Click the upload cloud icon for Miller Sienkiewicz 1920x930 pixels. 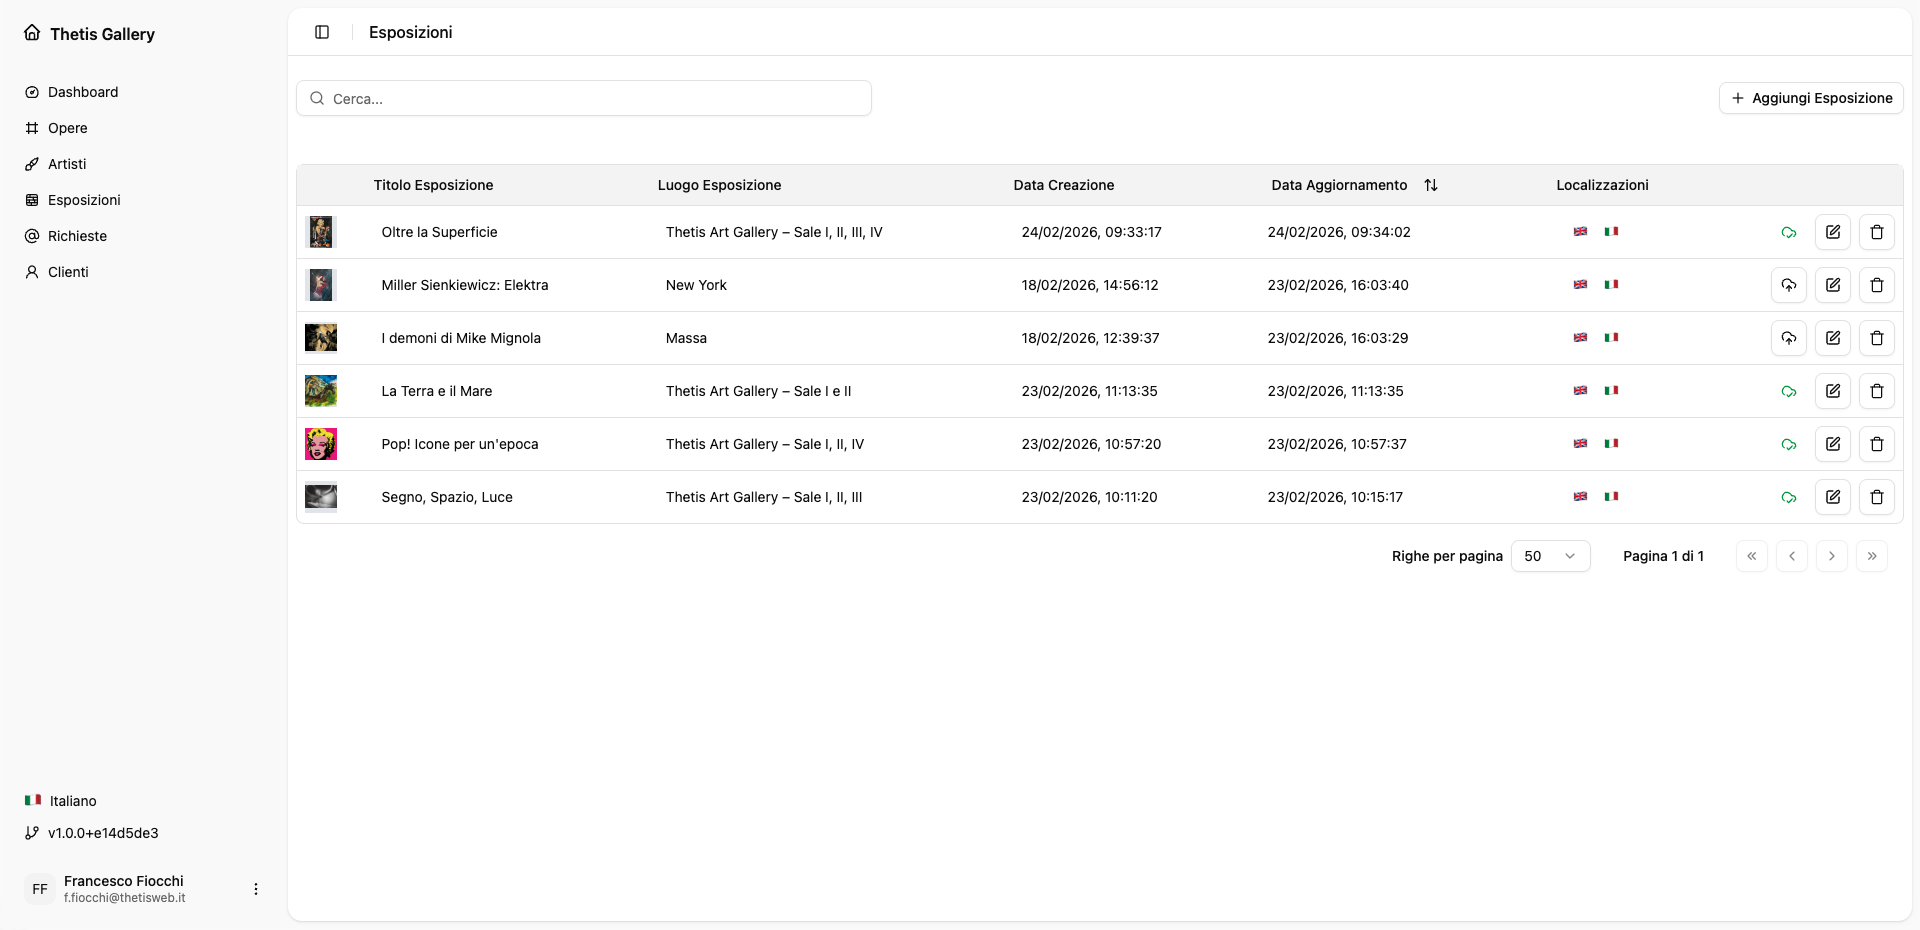(x=1788, y=285)
